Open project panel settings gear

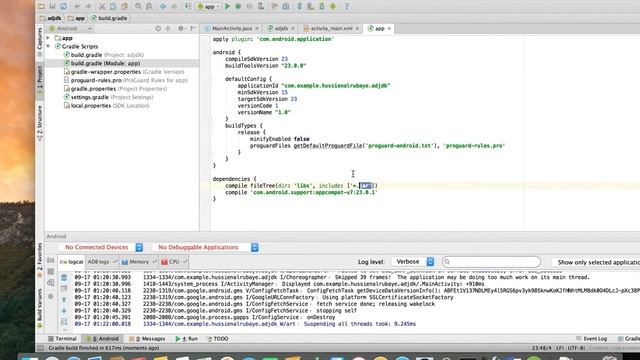tap(181, 29)
